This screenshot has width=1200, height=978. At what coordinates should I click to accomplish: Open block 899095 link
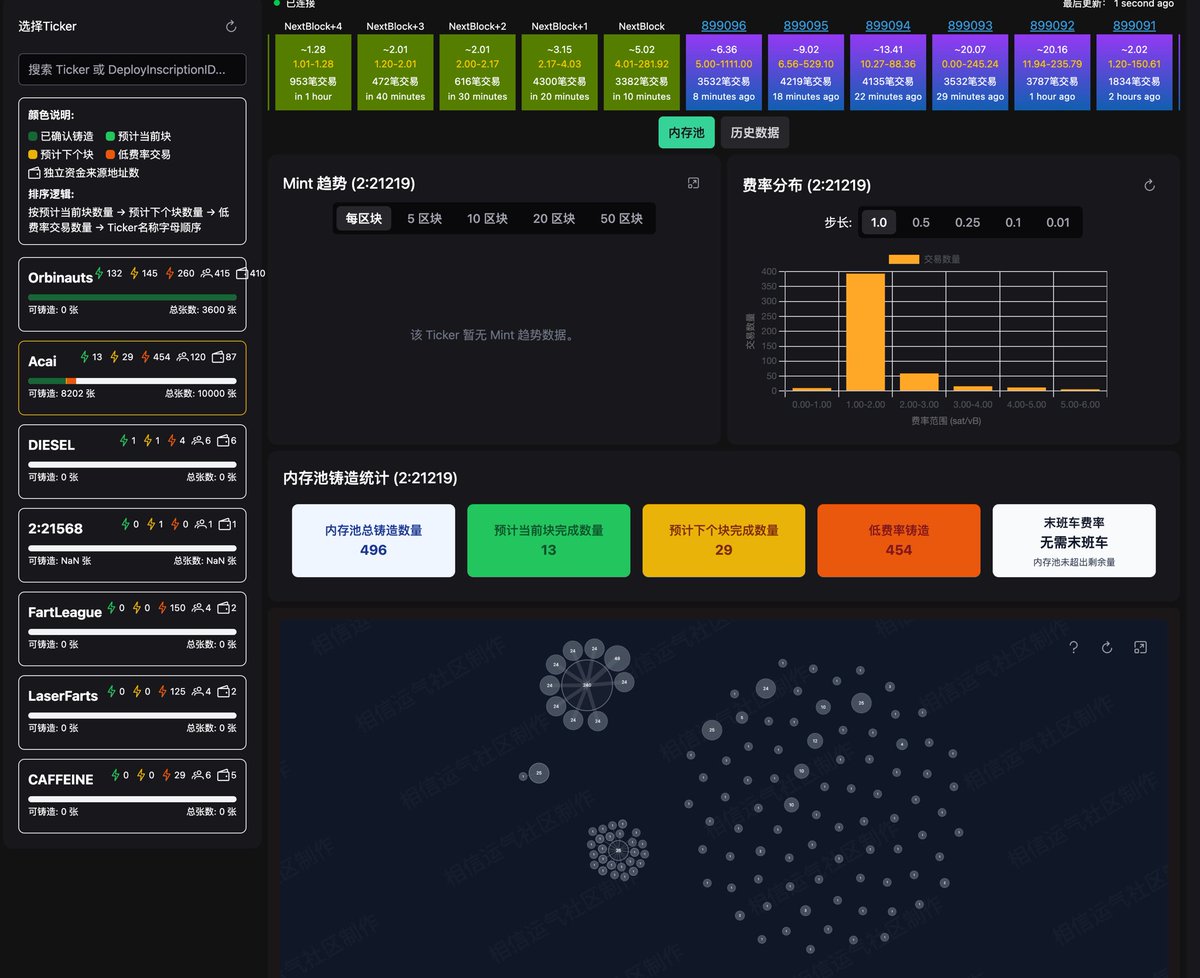coord(806,26)
